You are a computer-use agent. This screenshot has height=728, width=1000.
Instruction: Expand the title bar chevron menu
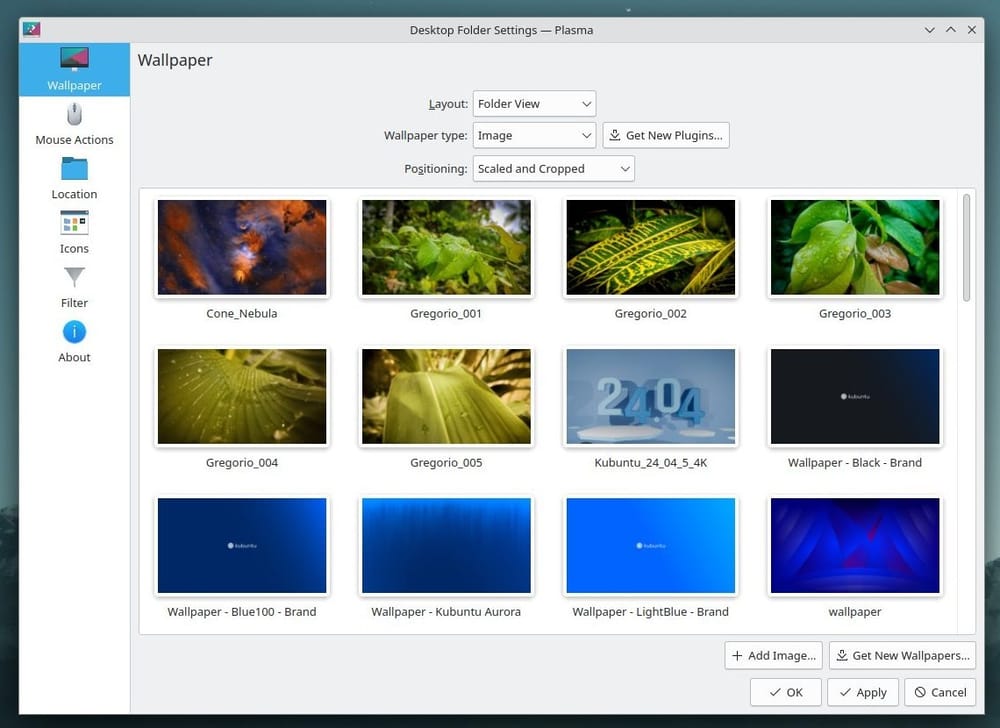930,29
